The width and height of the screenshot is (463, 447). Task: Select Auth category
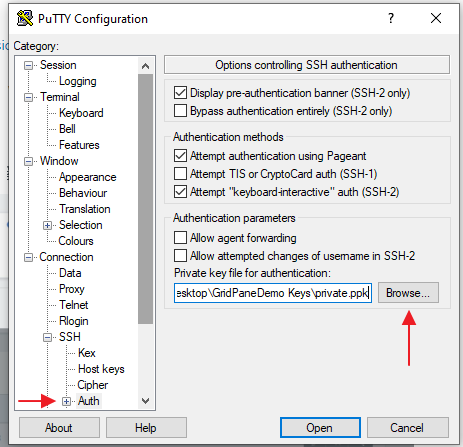(x=88, y=401)
